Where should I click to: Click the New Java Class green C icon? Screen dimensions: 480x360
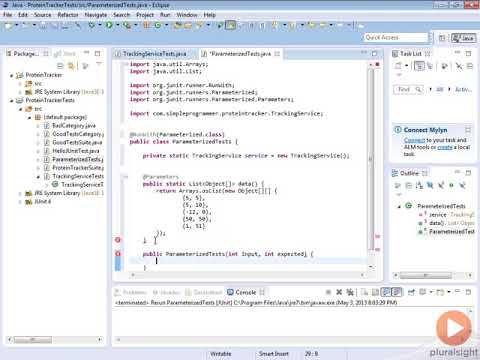click(x=158, y=25)
